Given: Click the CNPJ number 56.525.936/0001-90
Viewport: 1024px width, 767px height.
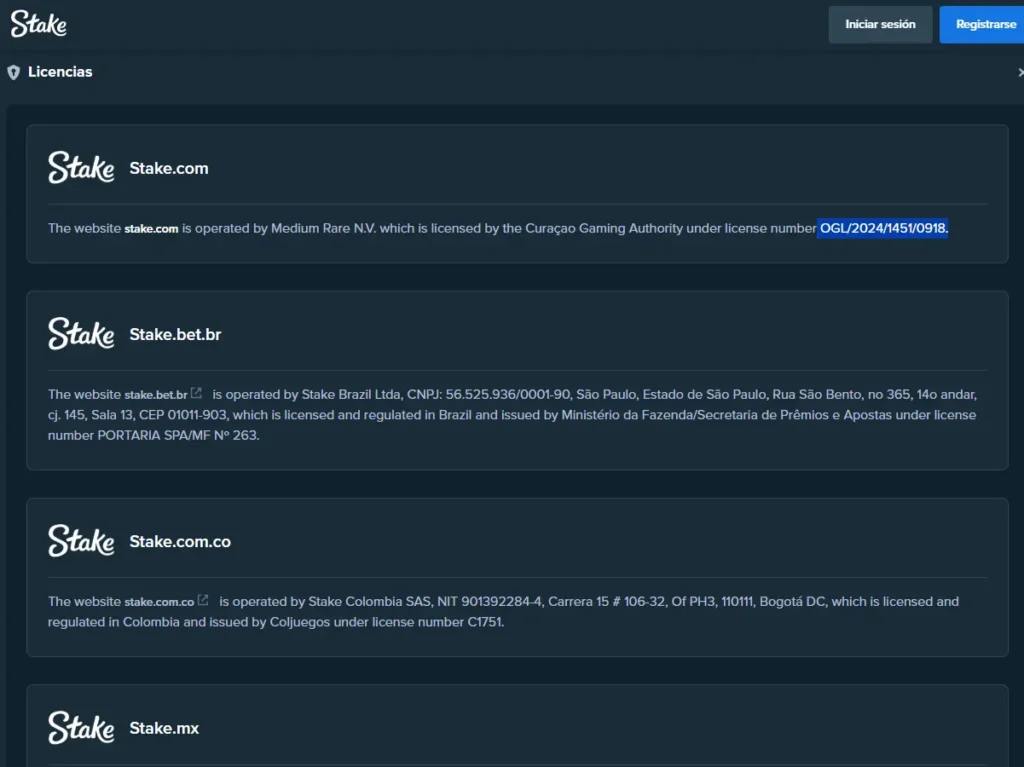Looking at the screenshot, I should click(508, 394).
